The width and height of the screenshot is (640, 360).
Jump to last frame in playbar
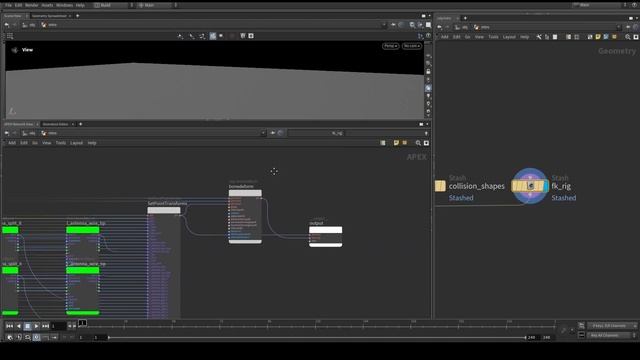tap(45, 326)
